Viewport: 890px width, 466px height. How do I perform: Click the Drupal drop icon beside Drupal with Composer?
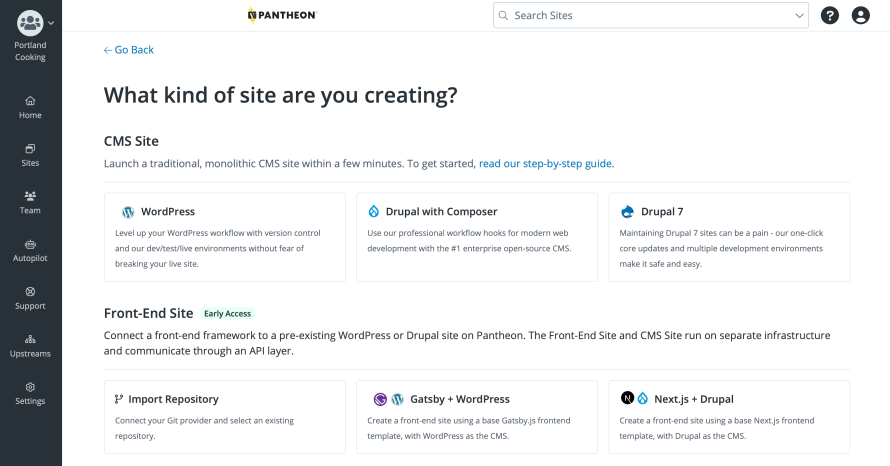click(x=373, y=211)
